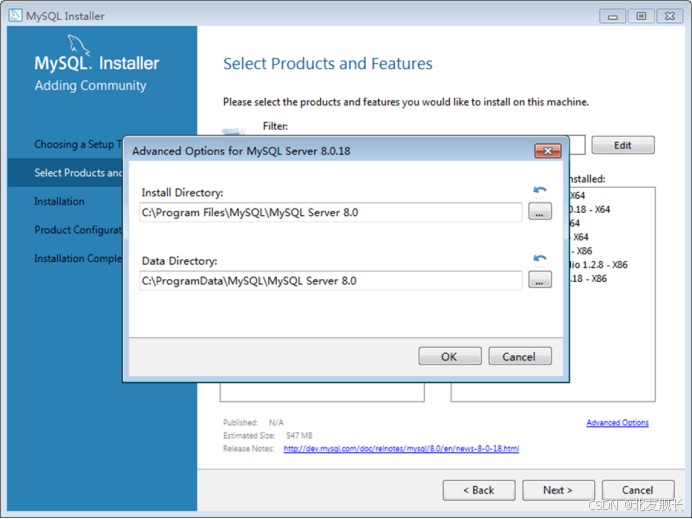Click the Install Directory path field
692x519 pixels.
pos(331,213)
